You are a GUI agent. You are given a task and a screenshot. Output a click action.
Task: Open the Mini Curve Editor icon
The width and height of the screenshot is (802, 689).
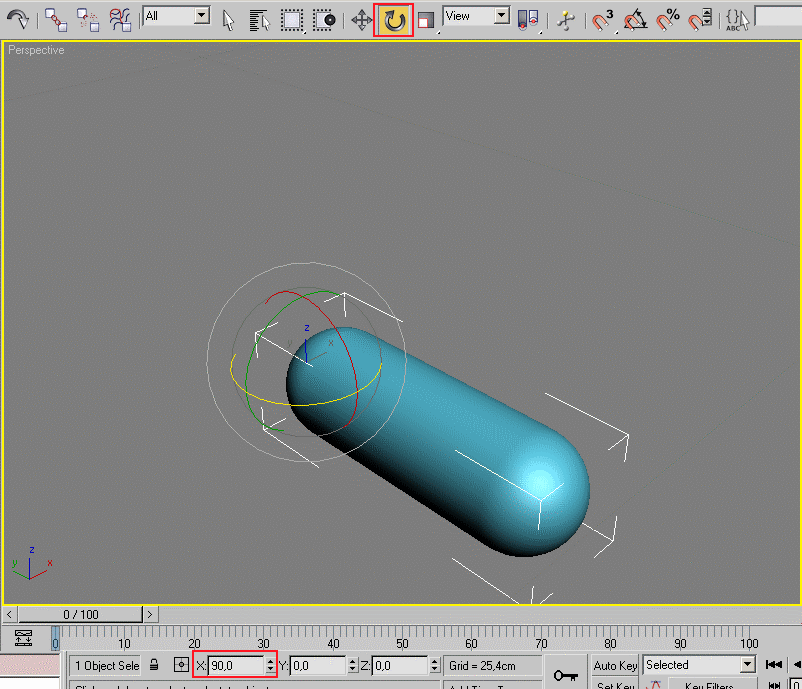tap(24, 638)
